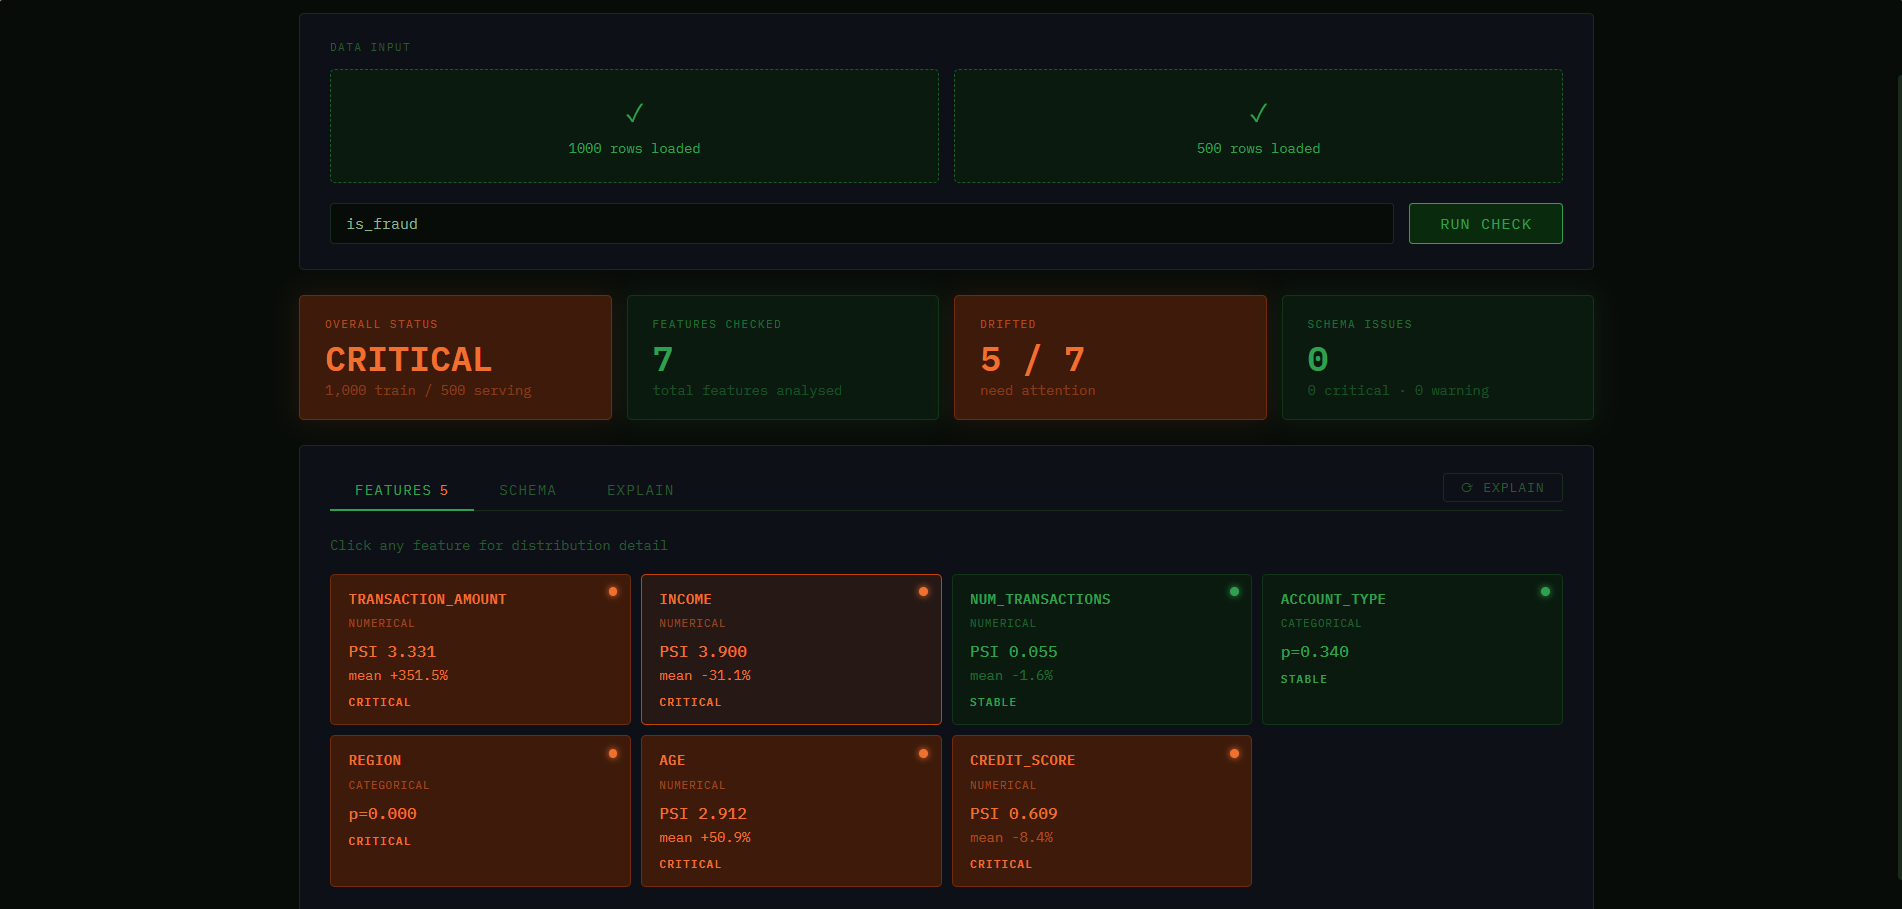Viewport: 1902px width, 909px height.
Task: Click the critical indicator dot on CREDIT_SCORE card
Action: coord(1234,753)
